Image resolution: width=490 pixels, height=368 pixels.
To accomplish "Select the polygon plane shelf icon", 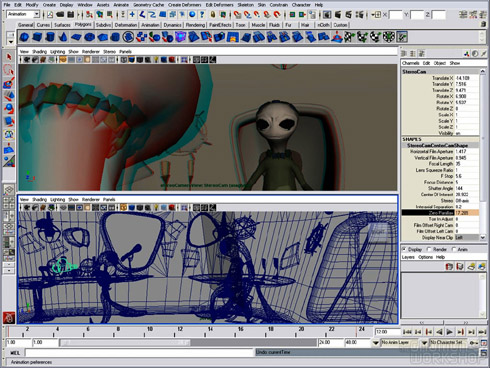I will 76,37.
